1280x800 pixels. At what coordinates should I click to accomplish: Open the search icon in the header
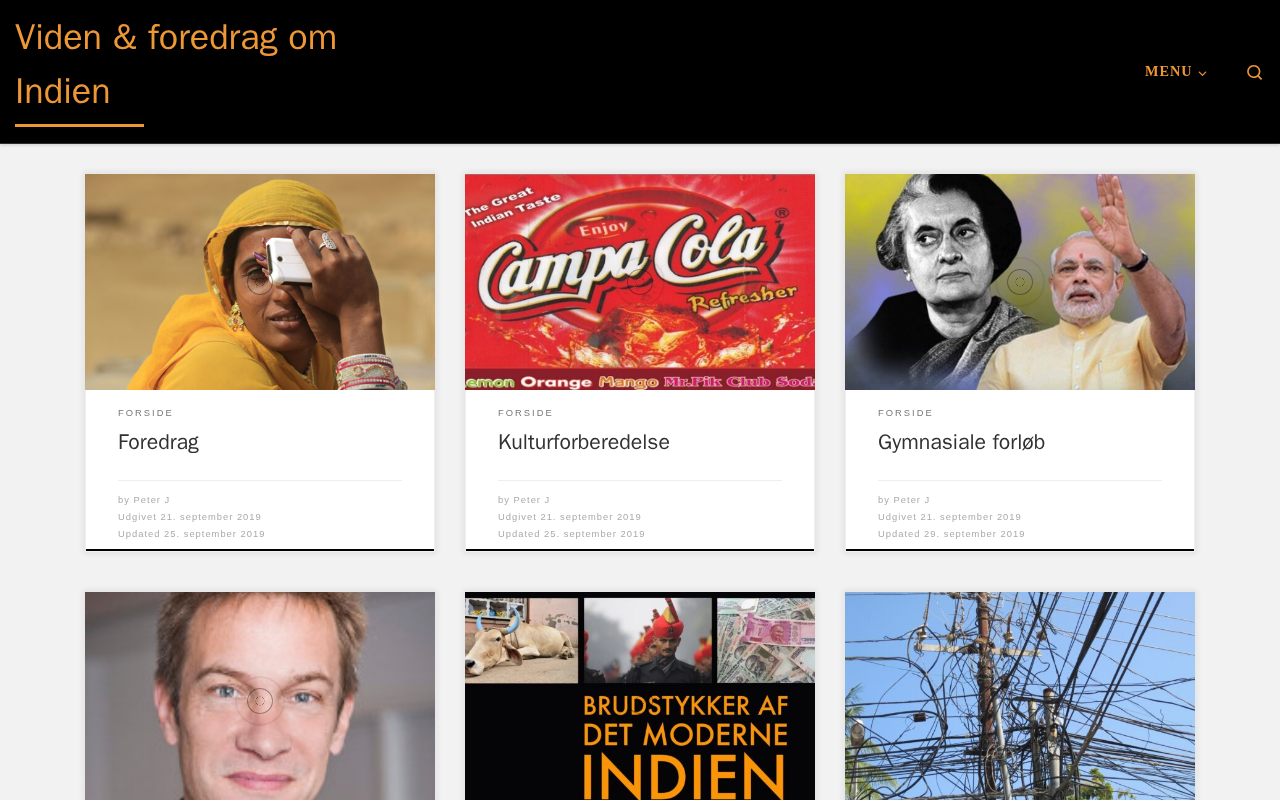(1254, 72)
